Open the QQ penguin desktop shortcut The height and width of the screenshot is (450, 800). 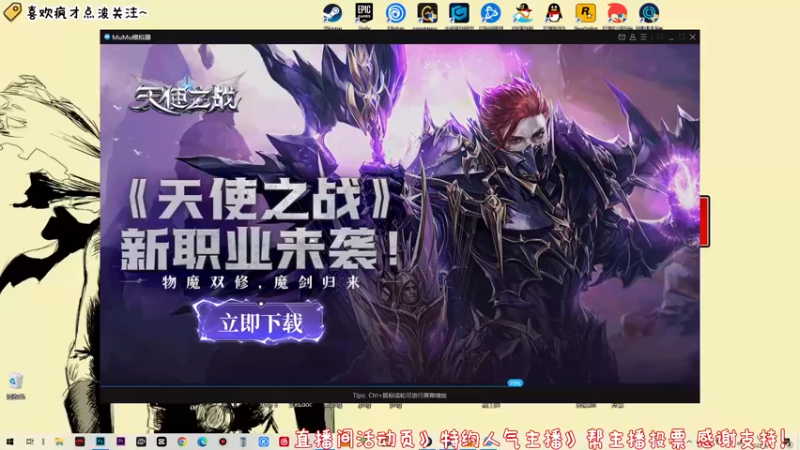[554, 13]
